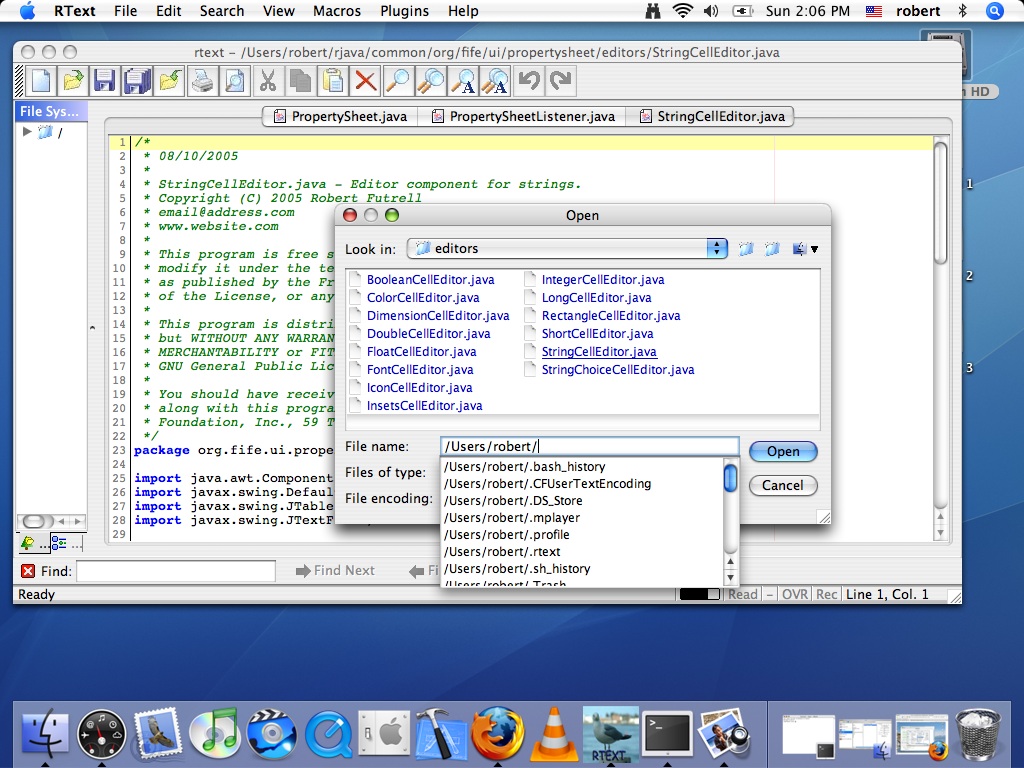Close the Find bar with red X
The height and width of the screenshot is (768, 1024).
pos(28,571)
